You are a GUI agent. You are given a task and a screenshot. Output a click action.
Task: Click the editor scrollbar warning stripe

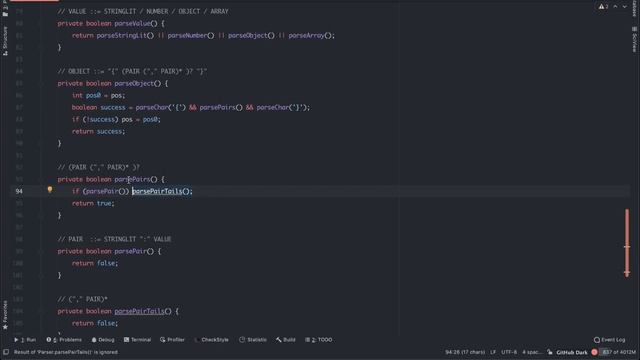(x=627, y=243)
